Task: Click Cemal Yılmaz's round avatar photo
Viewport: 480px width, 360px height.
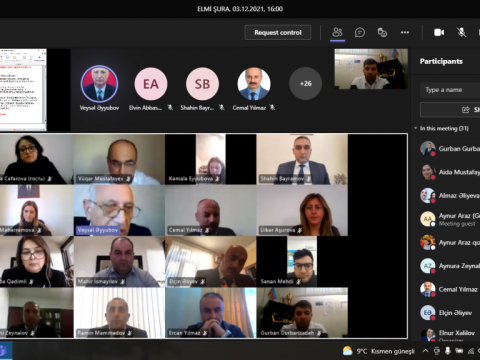Action: point(254,84)
